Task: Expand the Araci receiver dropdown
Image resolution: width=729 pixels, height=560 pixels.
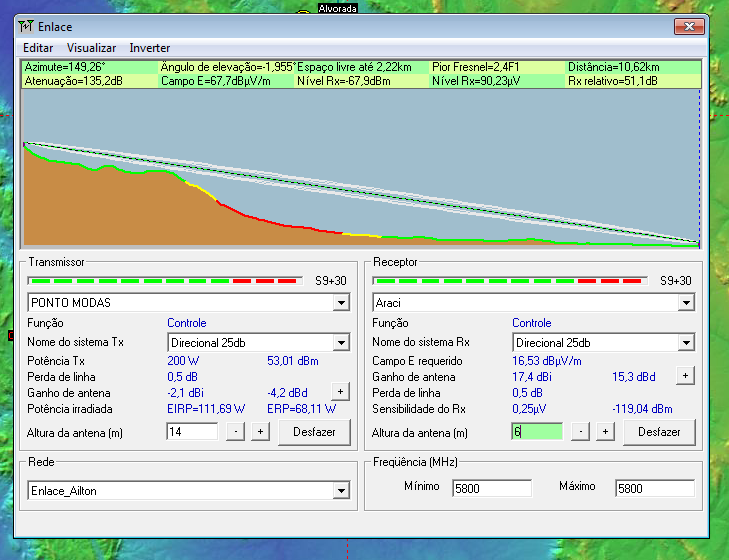Action: (x=686, y=302)
